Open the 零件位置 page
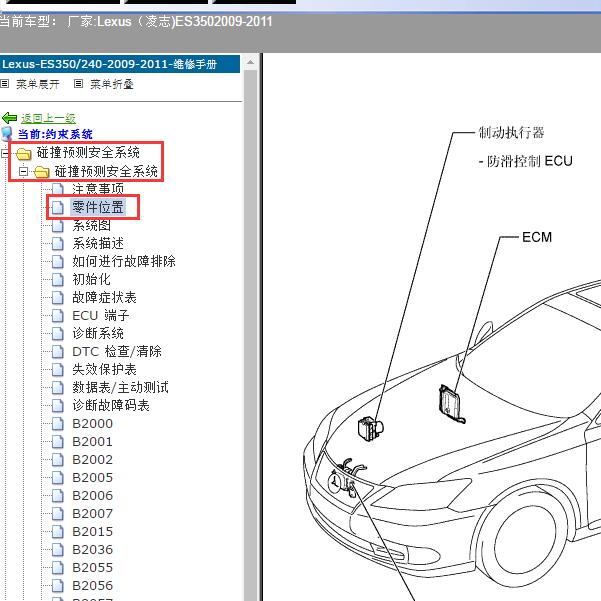Viewport: 601px width, 601px height. pos(98,207)
